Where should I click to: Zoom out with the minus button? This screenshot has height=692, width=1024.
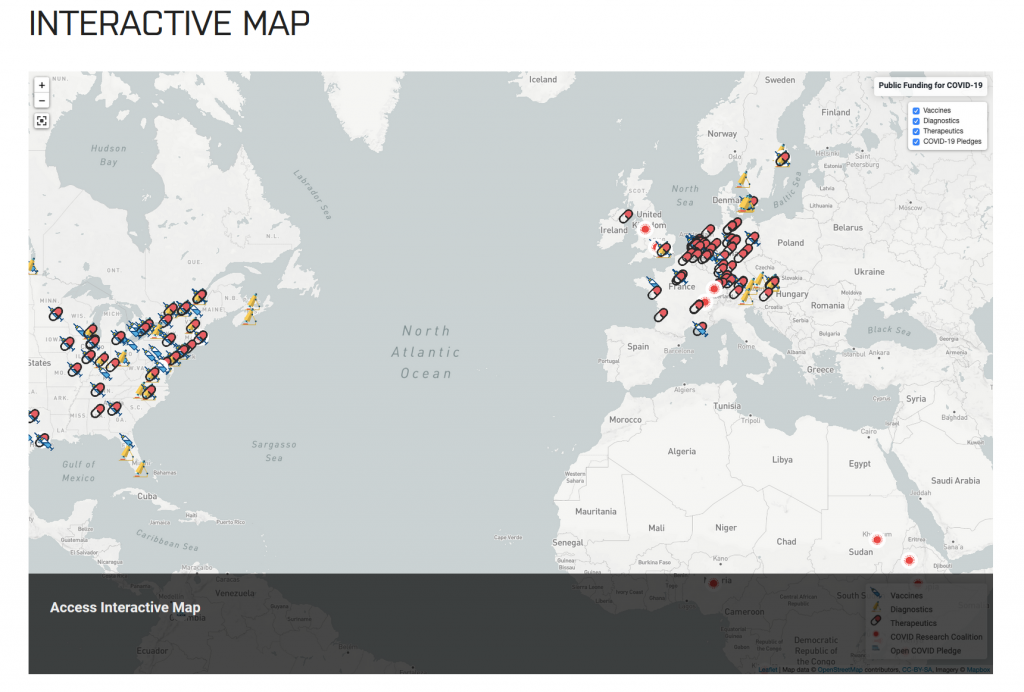pyautogui.click(x=42, y=101)
